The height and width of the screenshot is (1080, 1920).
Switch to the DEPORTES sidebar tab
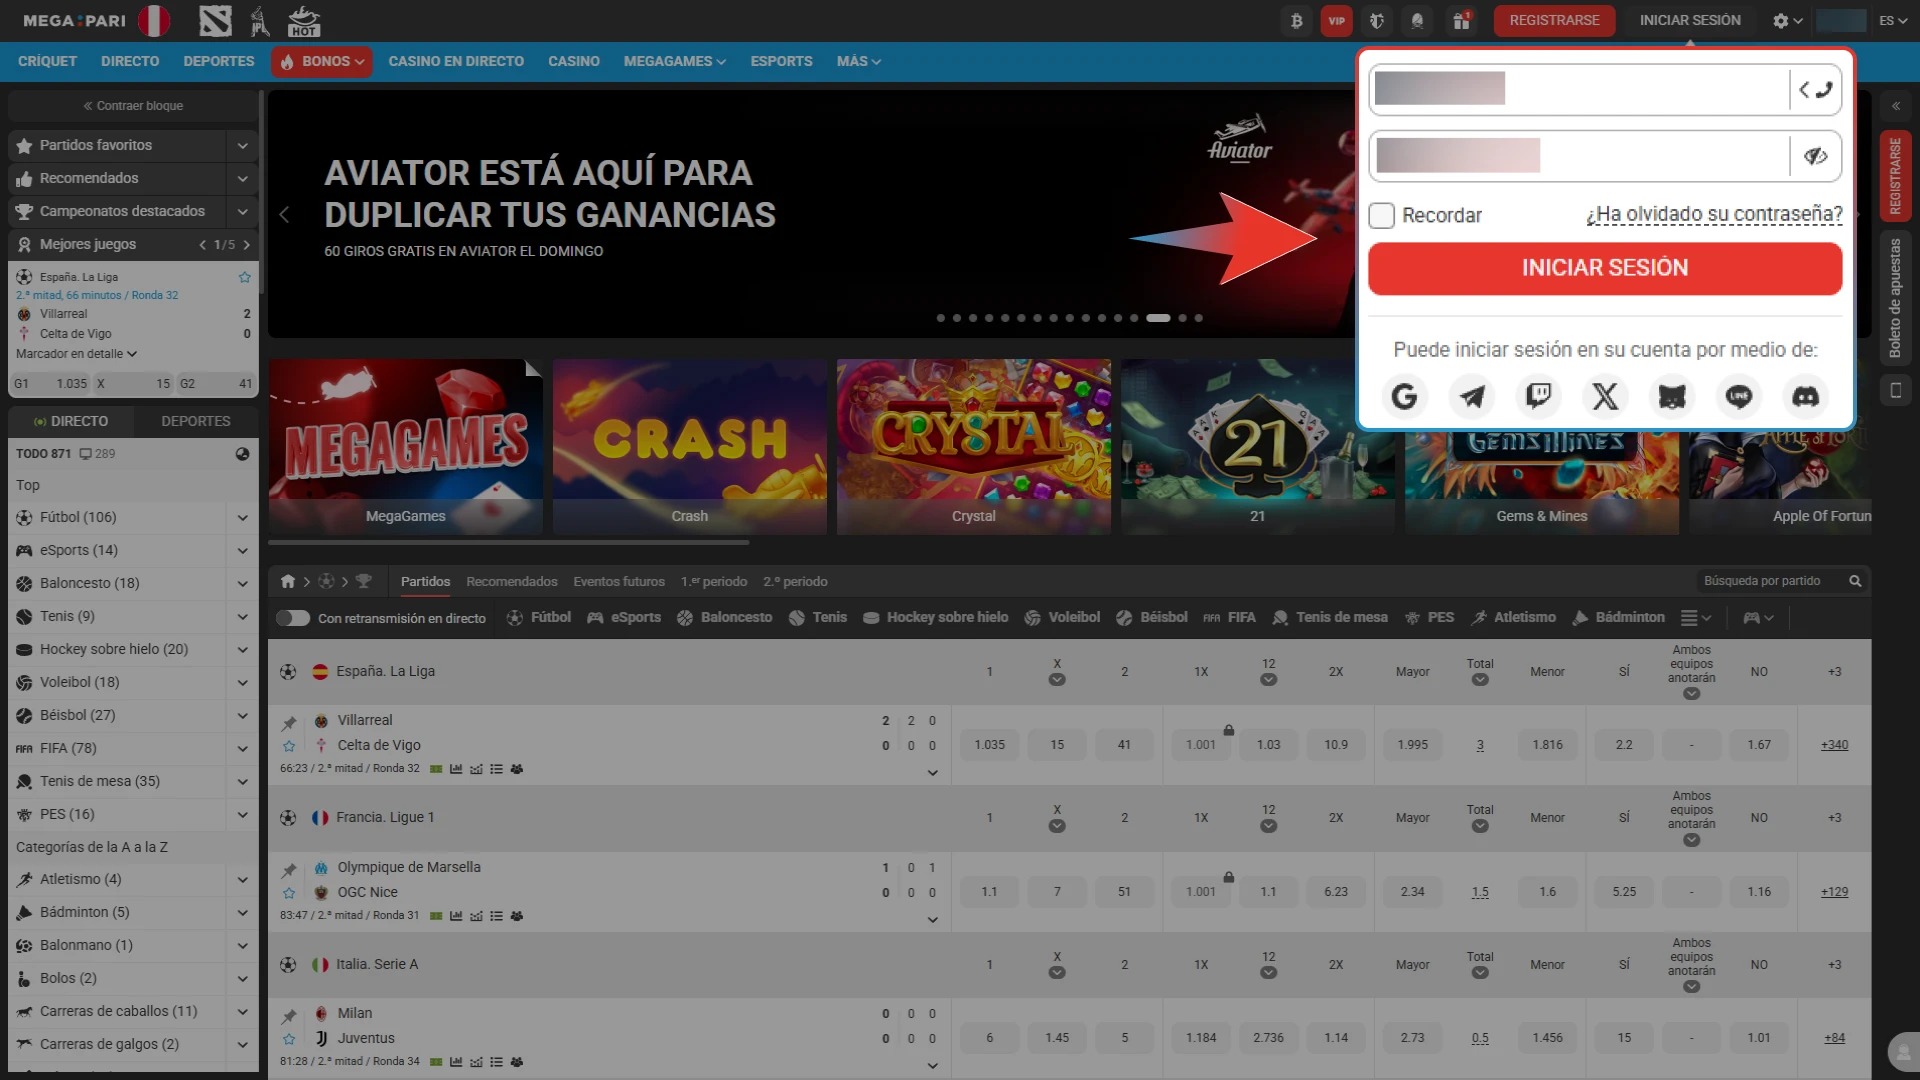coord(196,422)
